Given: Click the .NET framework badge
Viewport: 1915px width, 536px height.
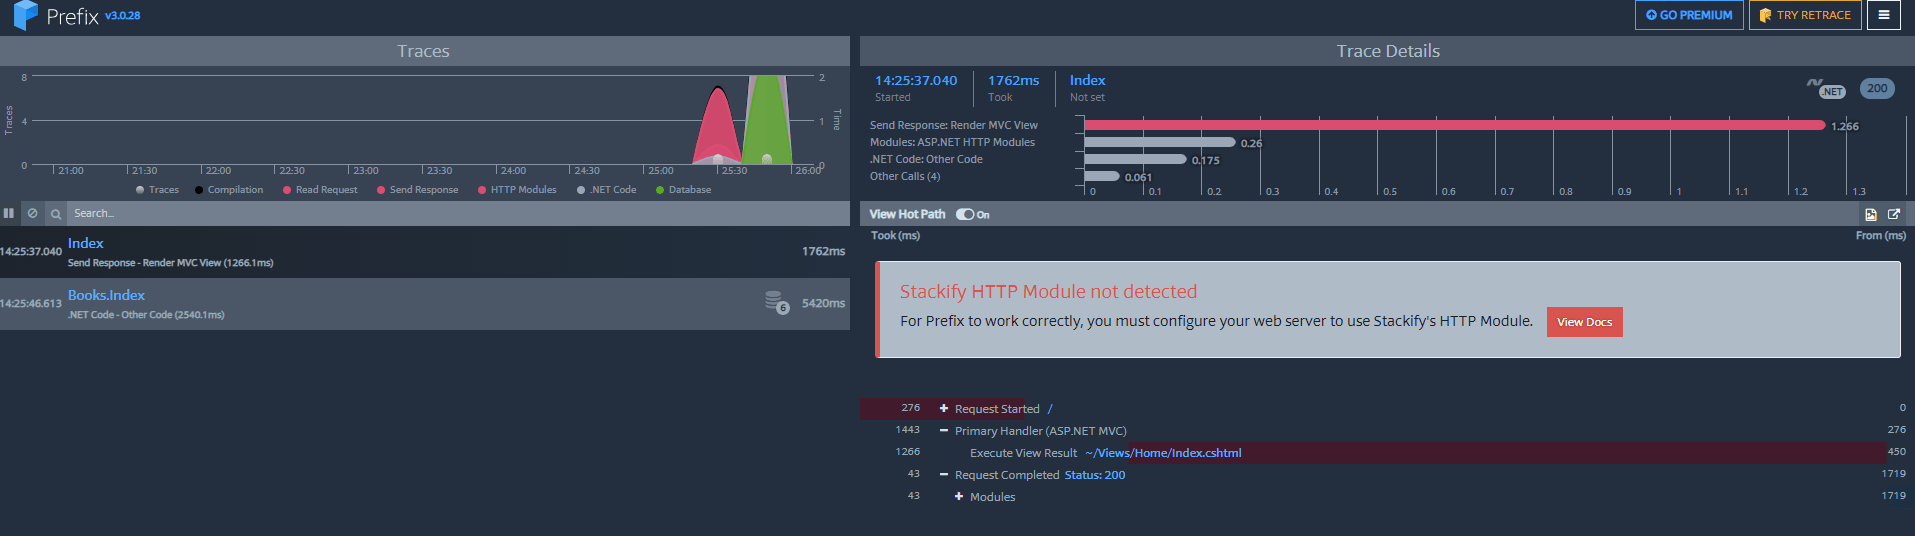Looking at the screenshot, I should (1826, 88).
